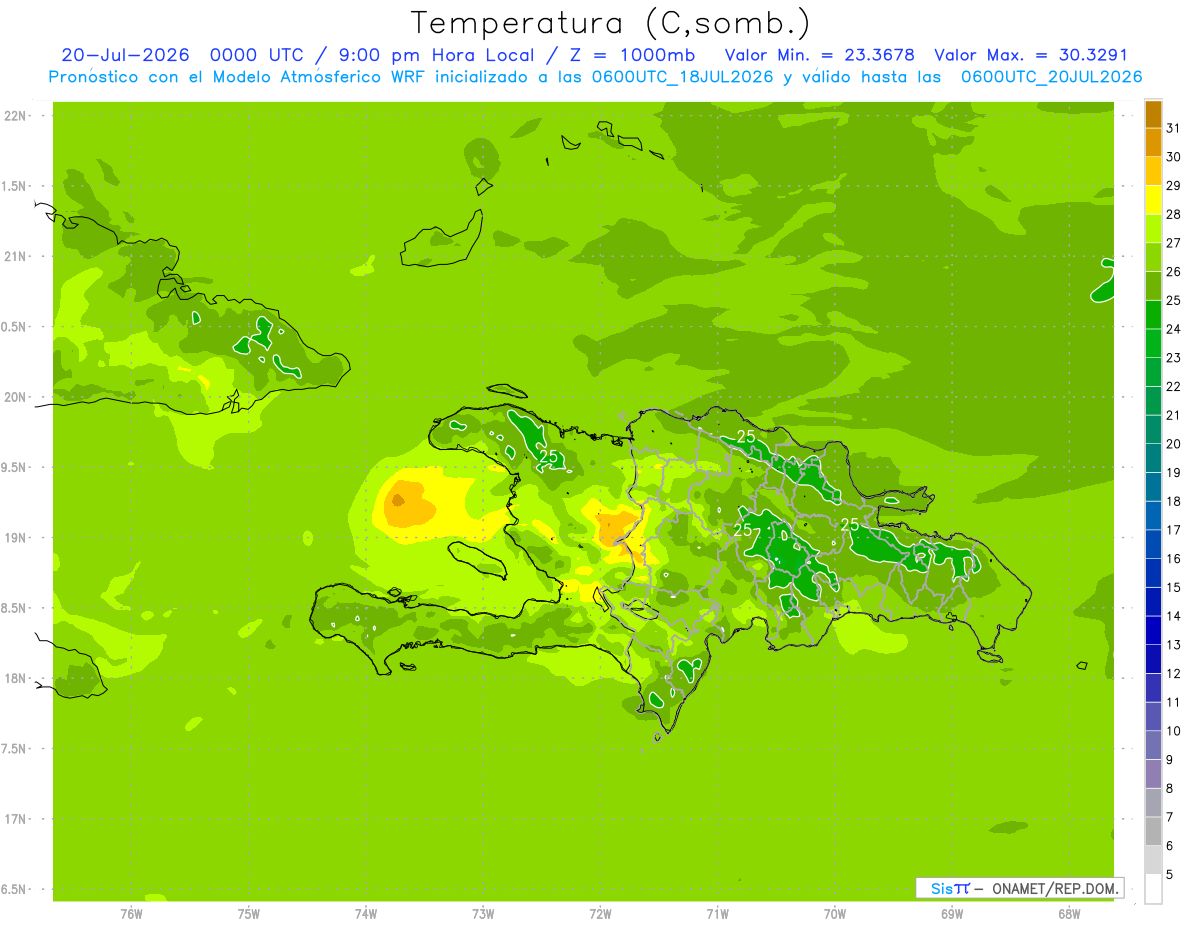Click the legend value 10
1200x927 pixels.
tap(1174, 731)
